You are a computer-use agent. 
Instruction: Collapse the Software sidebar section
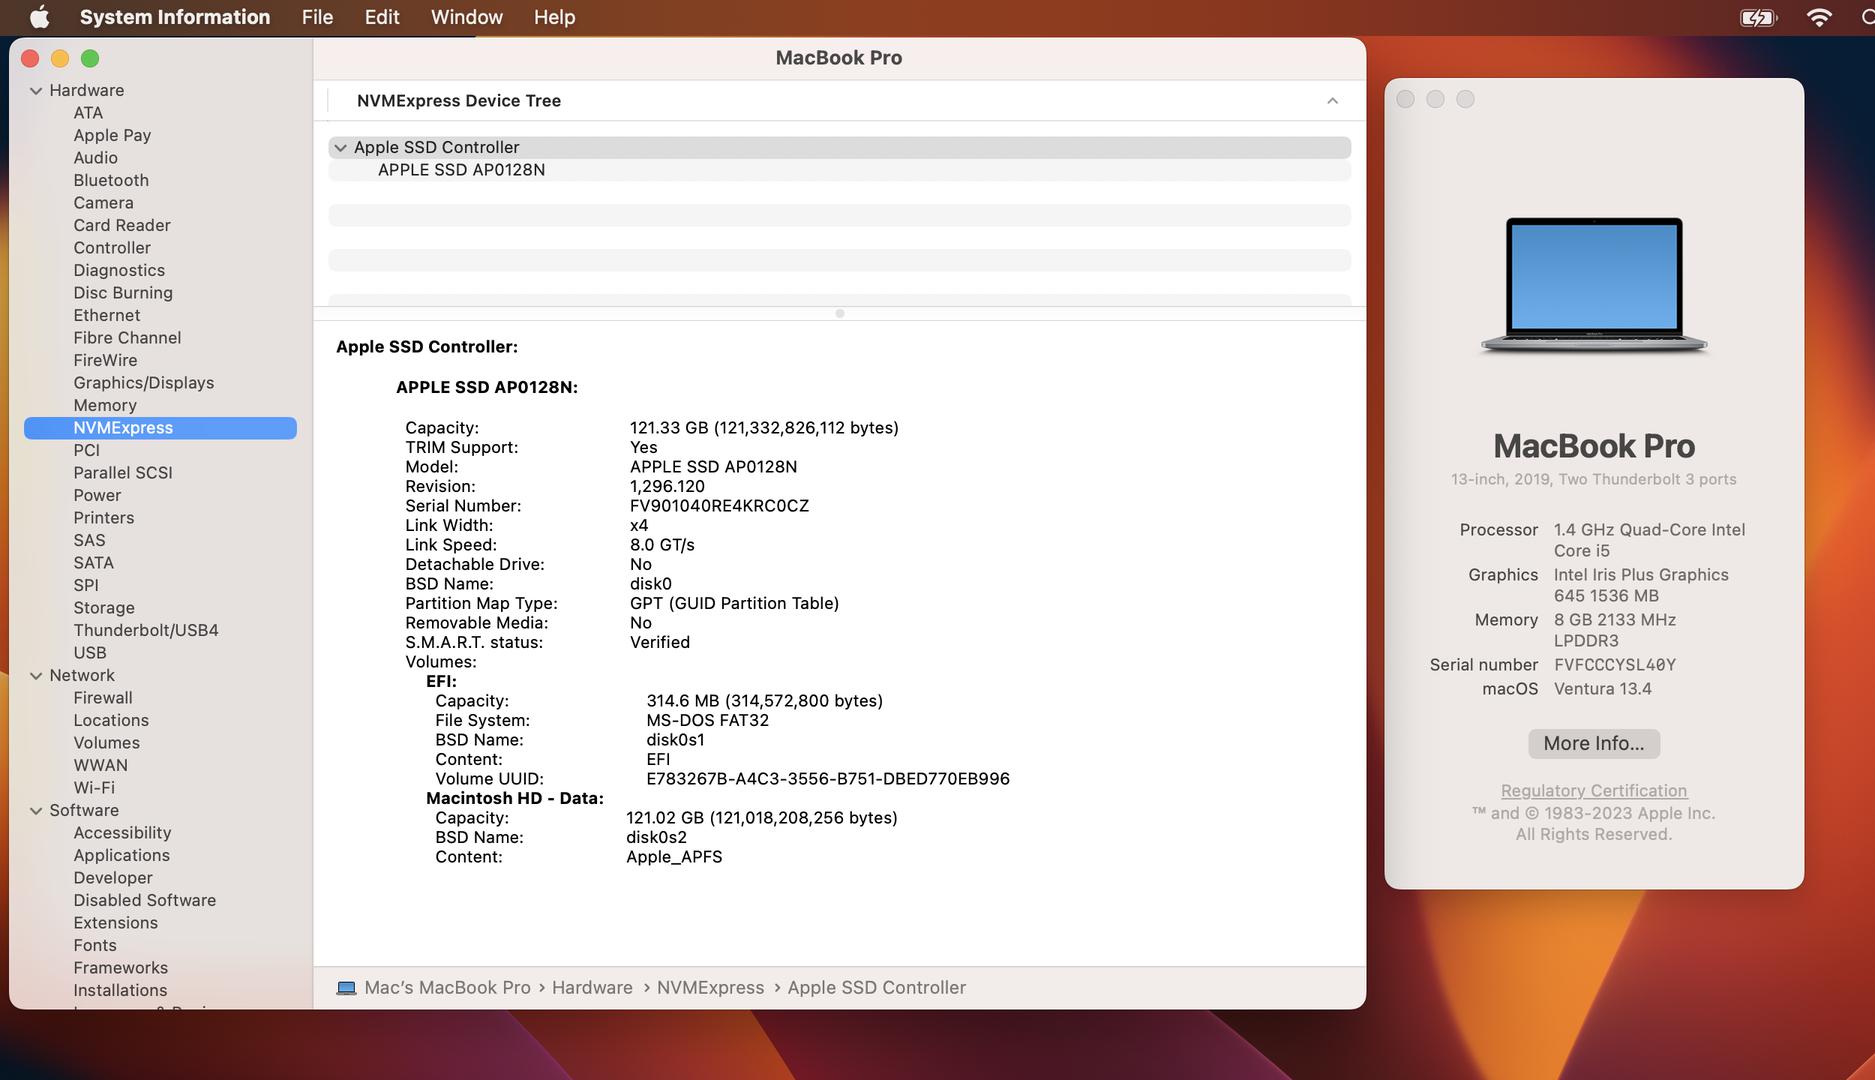pyautogui.click(x=36, y=811)
